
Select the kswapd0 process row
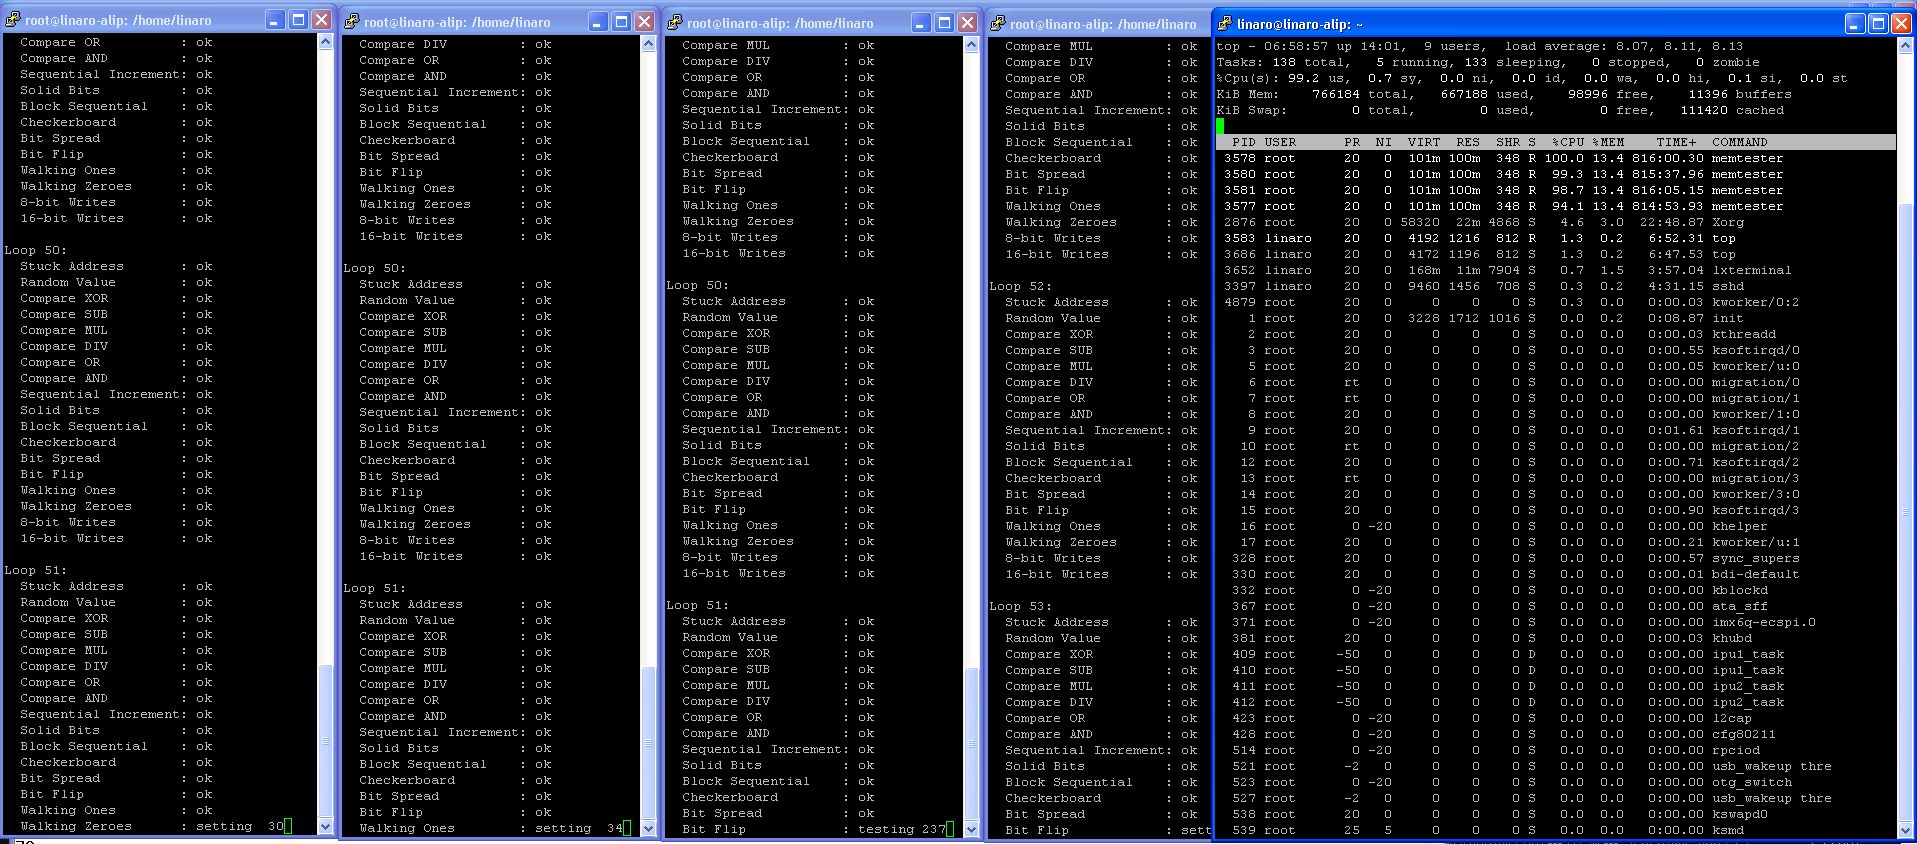(x=1555, y=814)
